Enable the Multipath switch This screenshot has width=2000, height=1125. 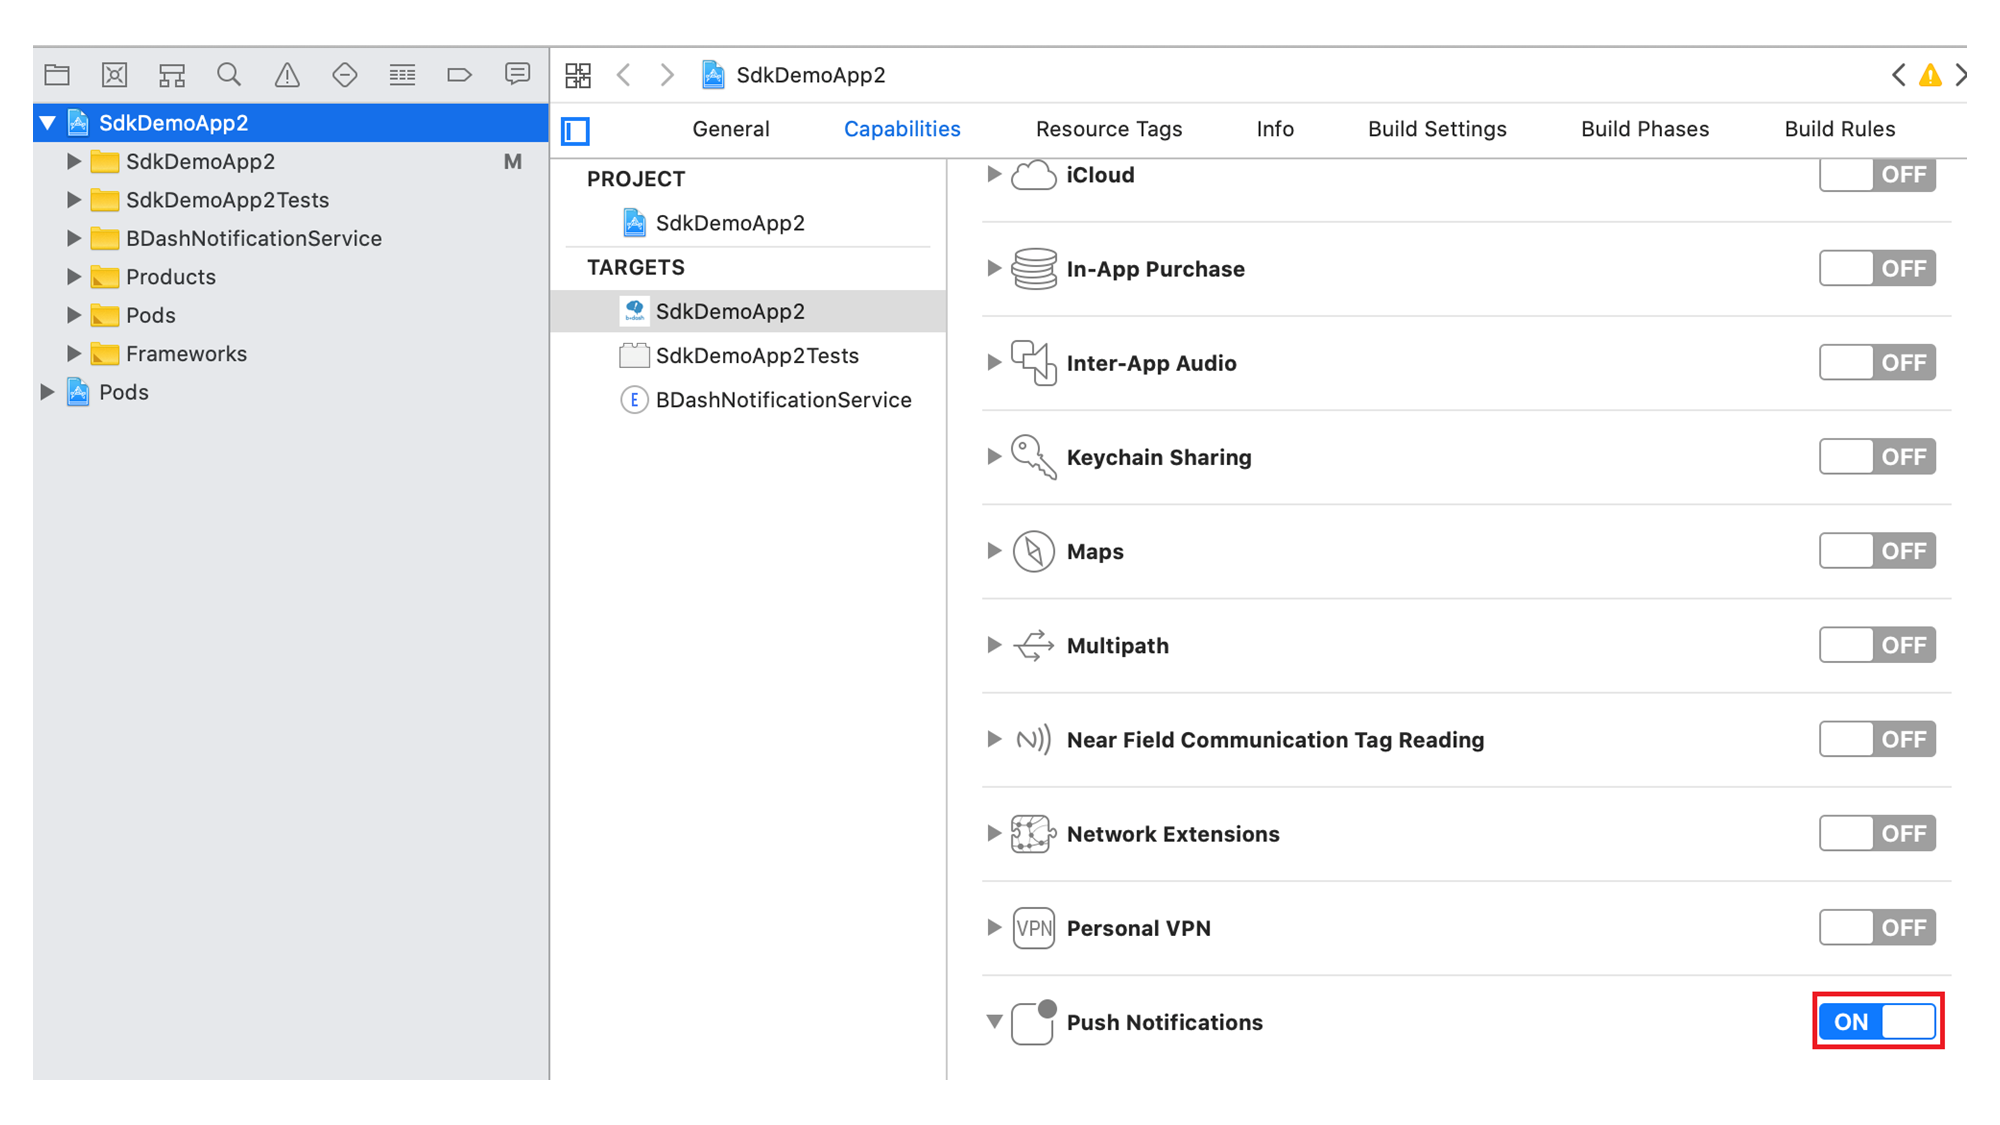(x=1877, y=645)
